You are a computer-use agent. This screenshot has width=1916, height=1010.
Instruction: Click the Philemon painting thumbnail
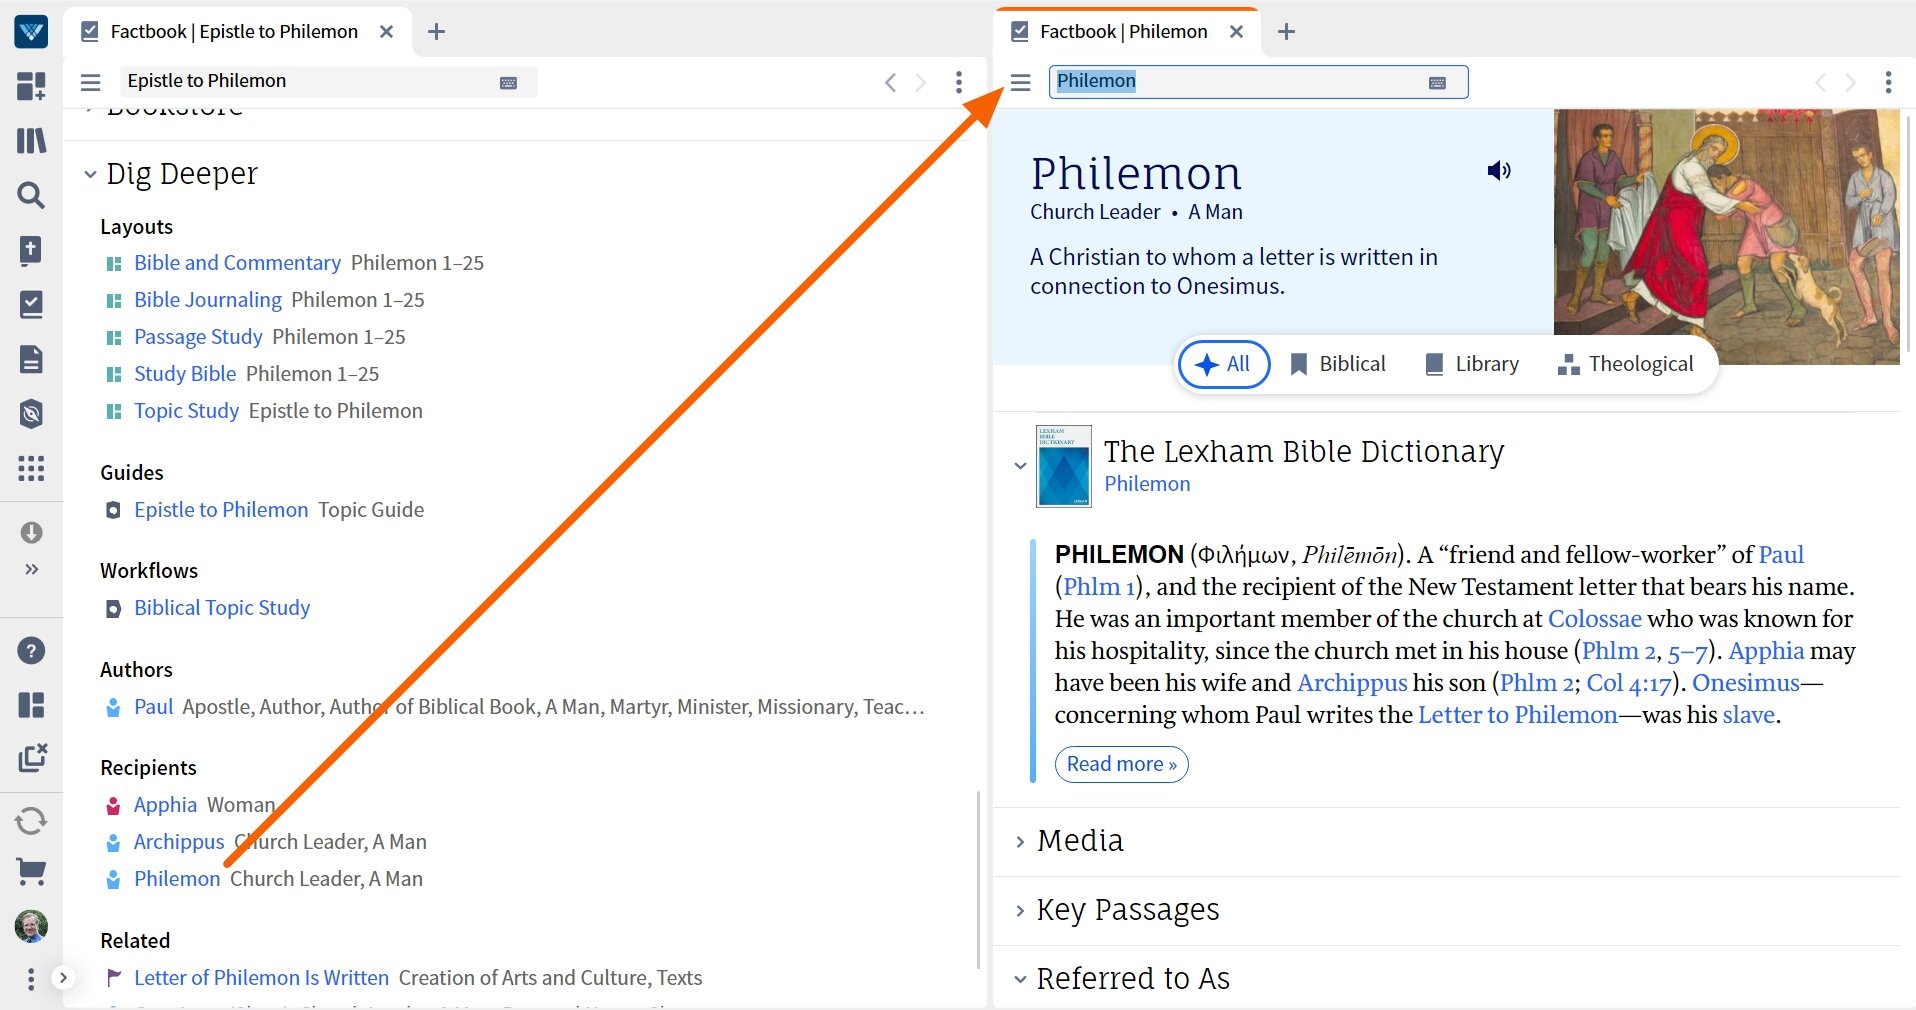[x=1726, y=237]
